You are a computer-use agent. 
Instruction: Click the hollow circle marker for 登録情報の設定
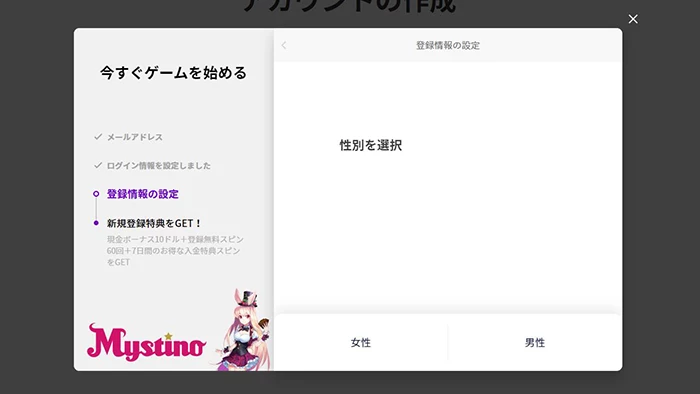click(96, 194)
